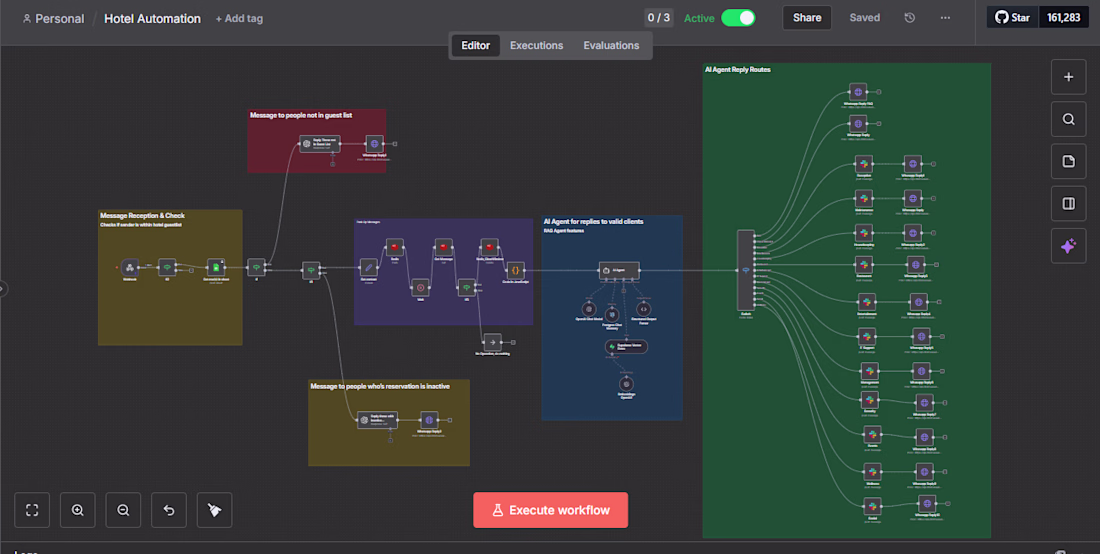Select the Whatsapp Reply FAQ HTTP node
Screen dimensions: 1100x554
[858, 92]
